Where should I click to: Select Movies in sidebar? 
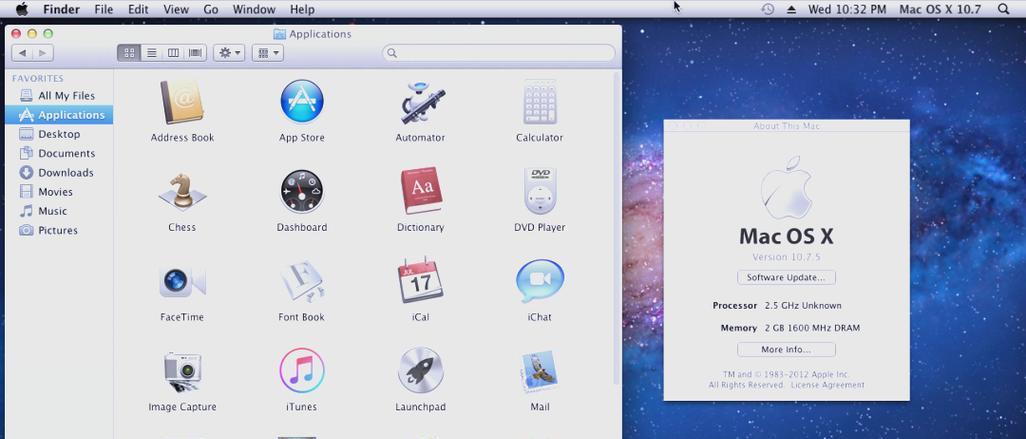(x=59, y=192)
